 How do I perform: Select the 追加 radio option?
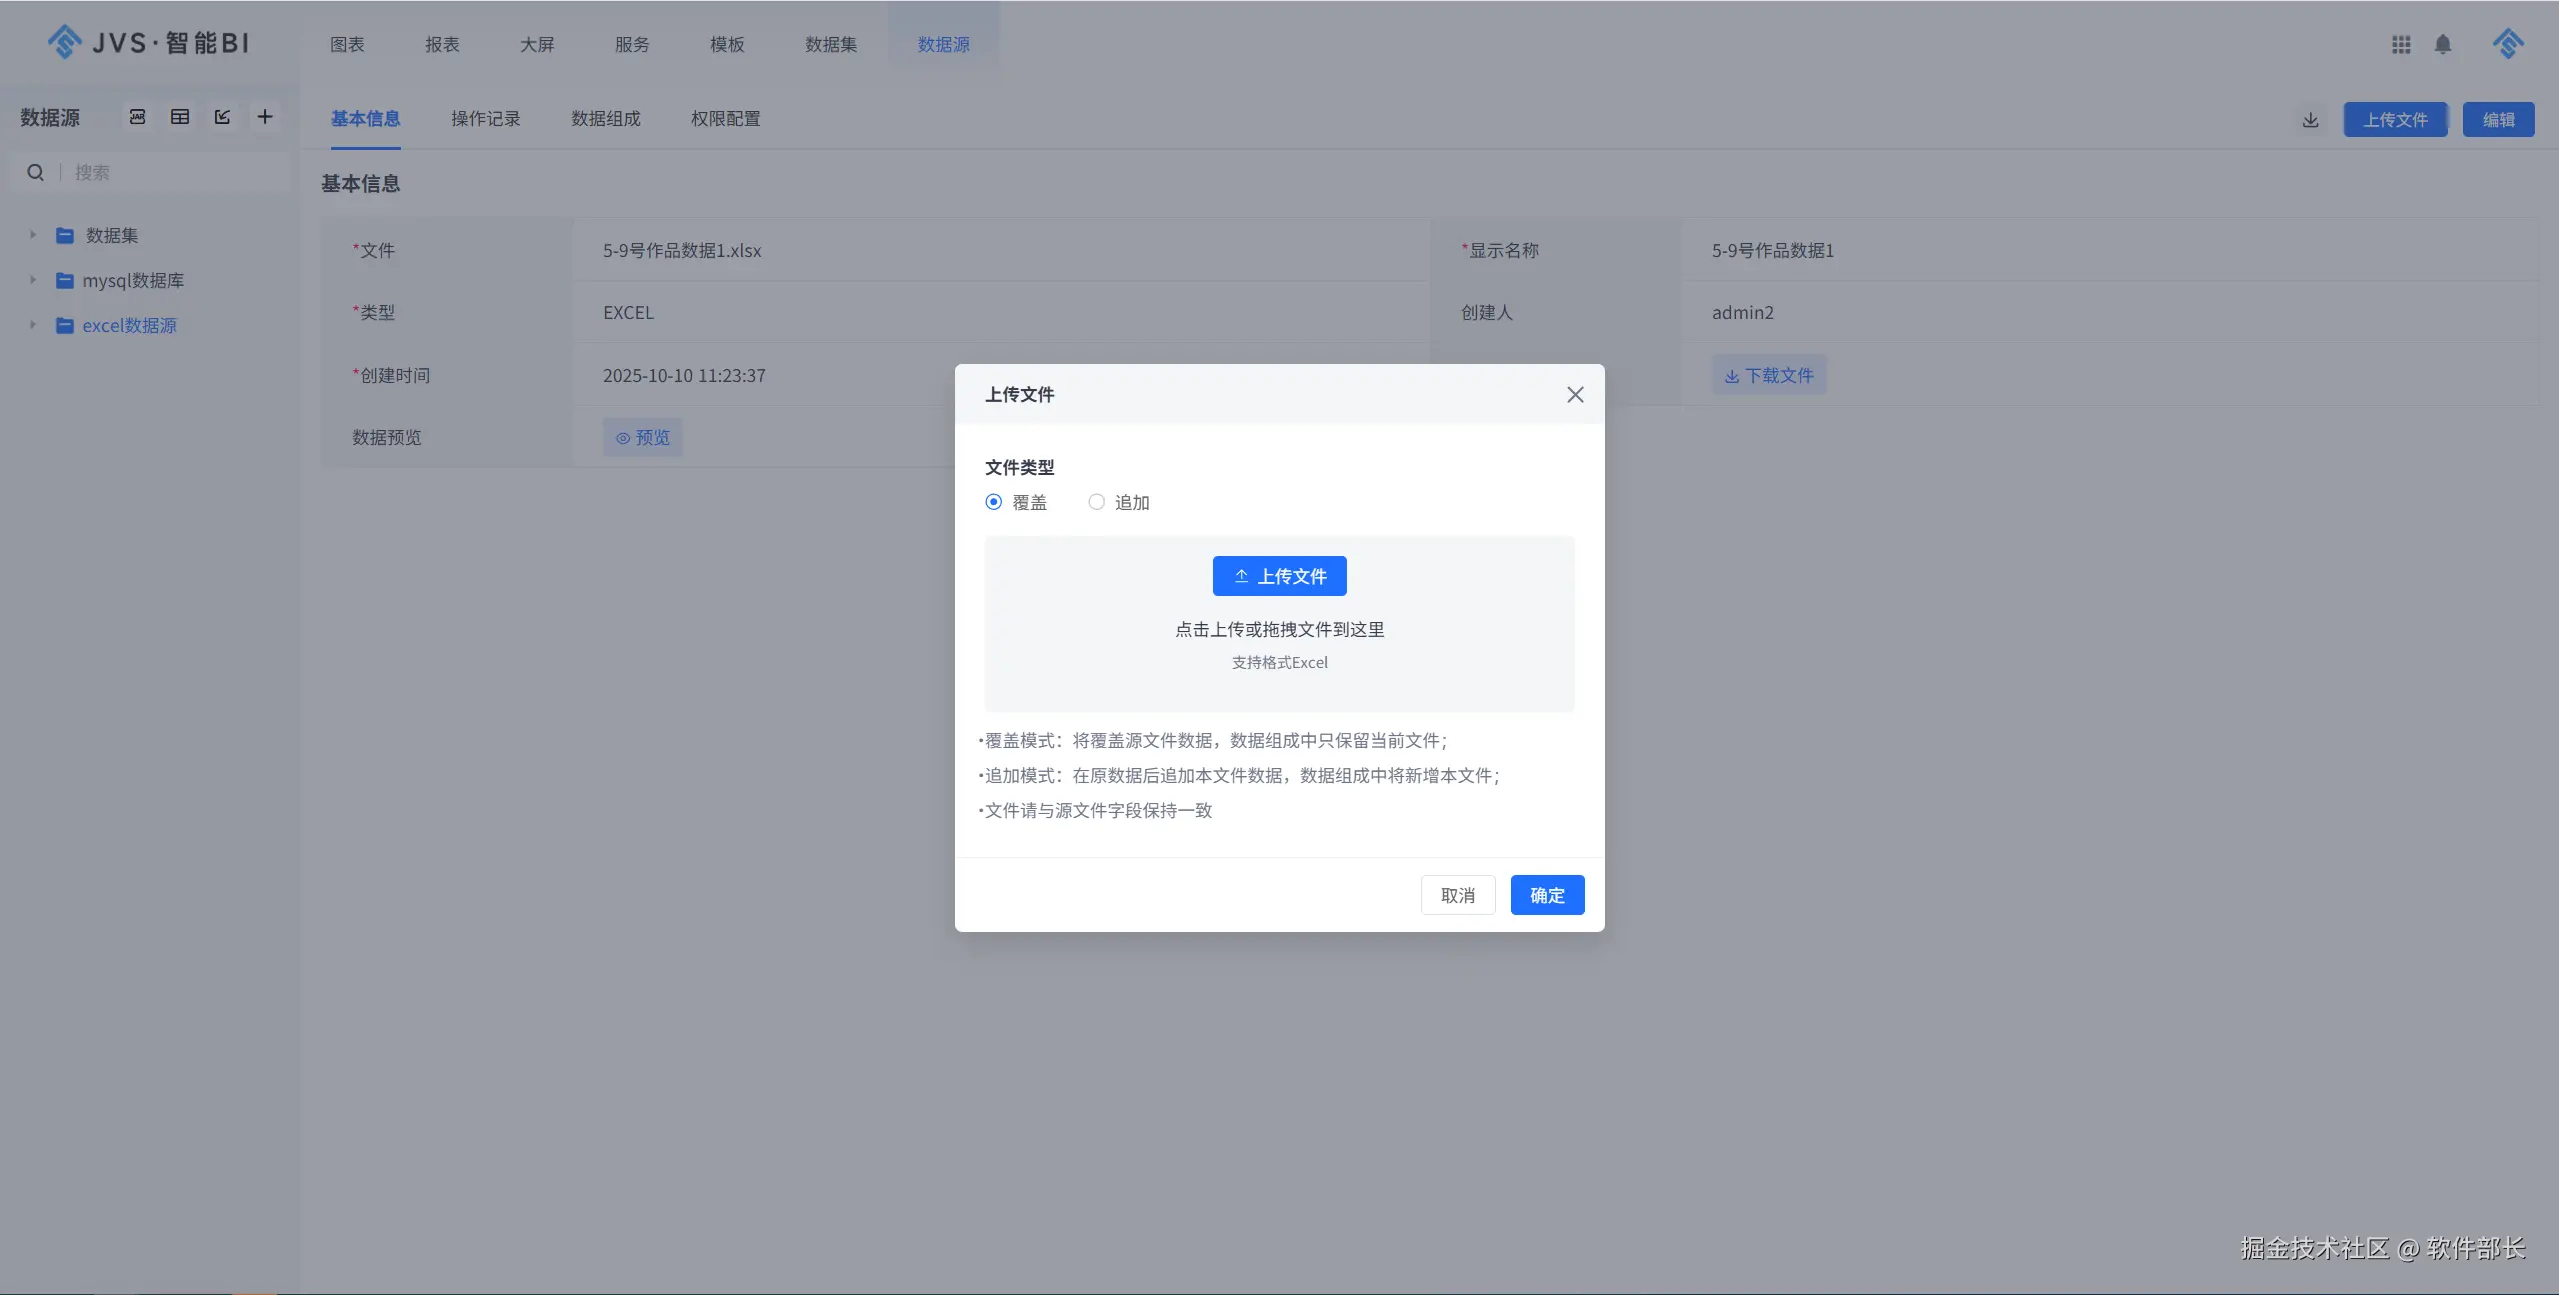(1096, 502)
